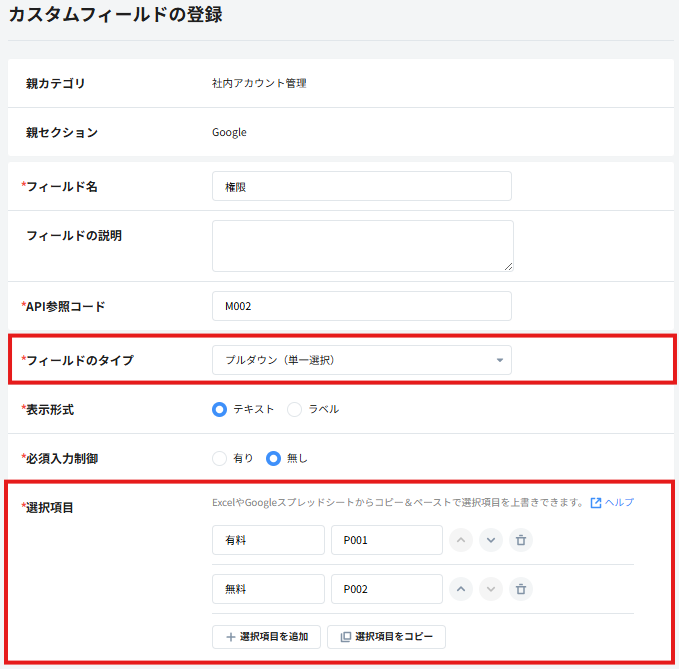This screenshot has width=679, height=669.
Task: Select the ラベル display format
Action: pos(294,409)
